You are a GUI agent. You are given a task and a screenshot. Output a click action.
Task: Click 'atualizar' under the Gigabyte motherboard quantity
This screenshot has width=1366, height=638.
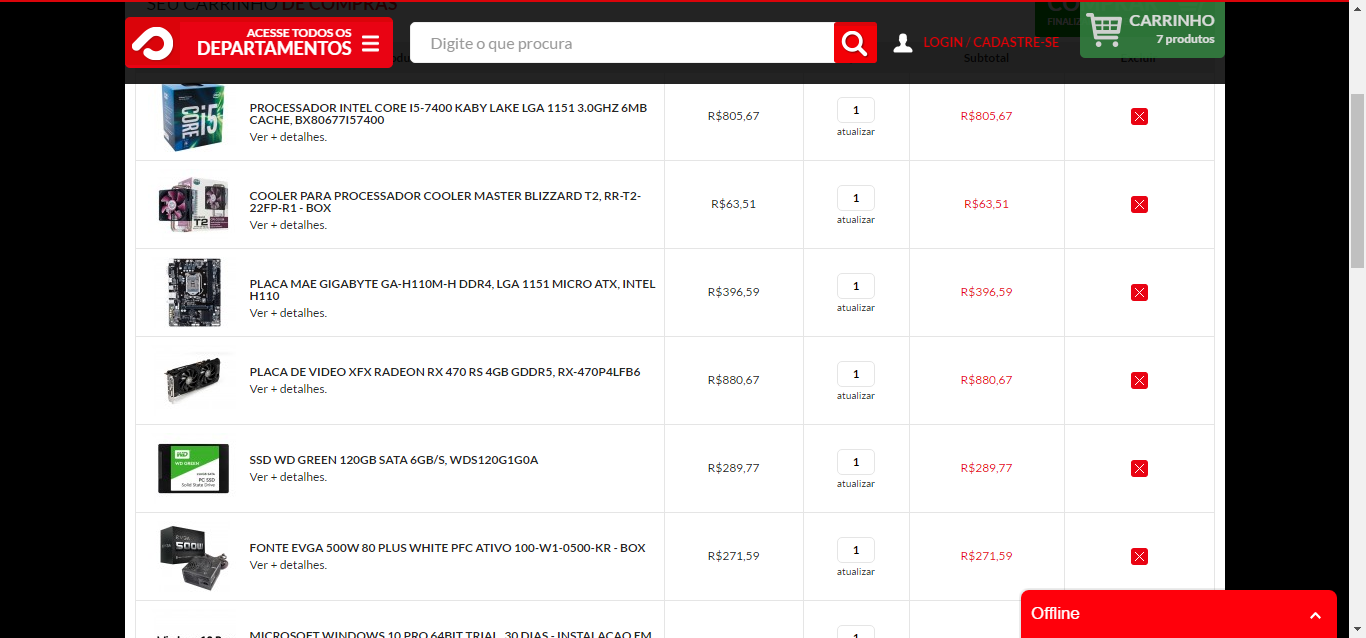point(856,308)
